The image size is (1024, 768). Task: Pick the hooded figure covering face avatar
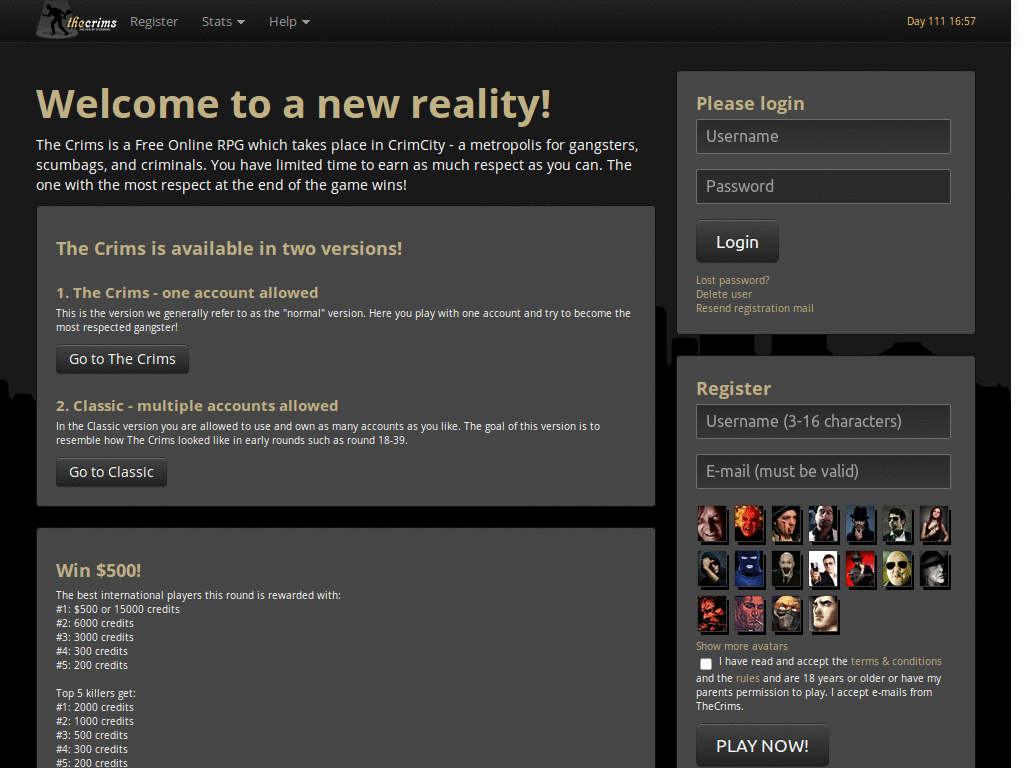click(711, 569)
